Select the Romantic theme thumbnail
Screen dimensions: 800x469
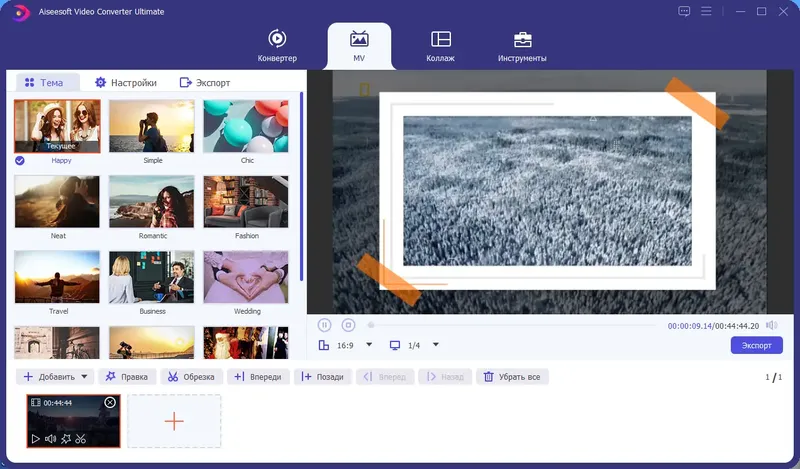click(152, 202)
